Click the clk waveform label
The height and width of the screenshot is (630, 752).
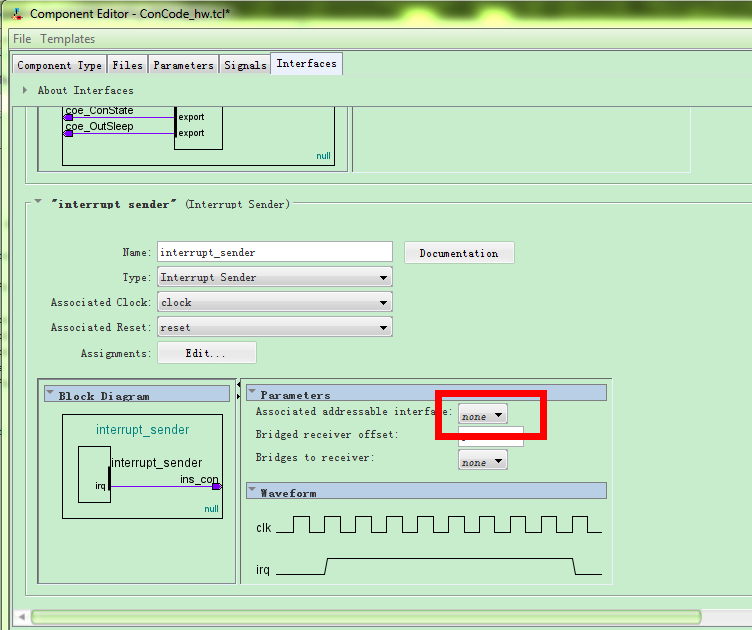pos(263,528)
